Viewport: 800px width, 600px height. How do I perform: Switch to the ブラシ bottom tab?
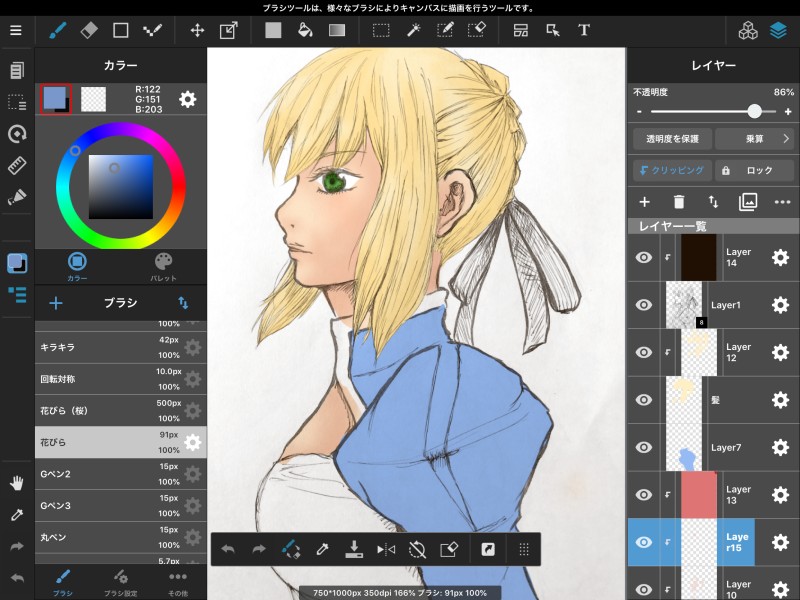pos(63,583)
